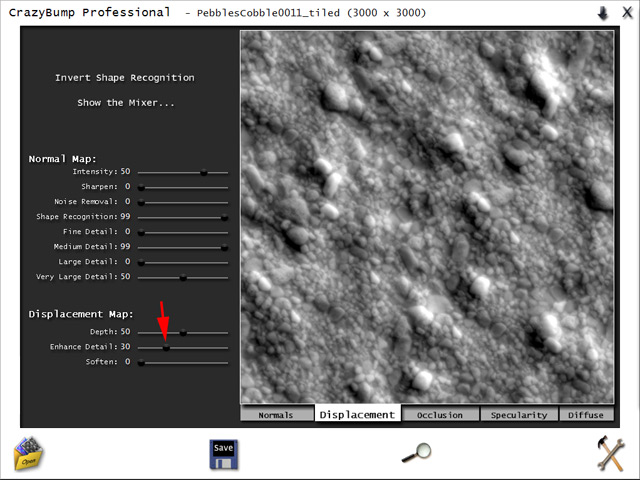640x480 pixels.
Task: Open the magnifying glass 3D preview
Action: point(415,454)
